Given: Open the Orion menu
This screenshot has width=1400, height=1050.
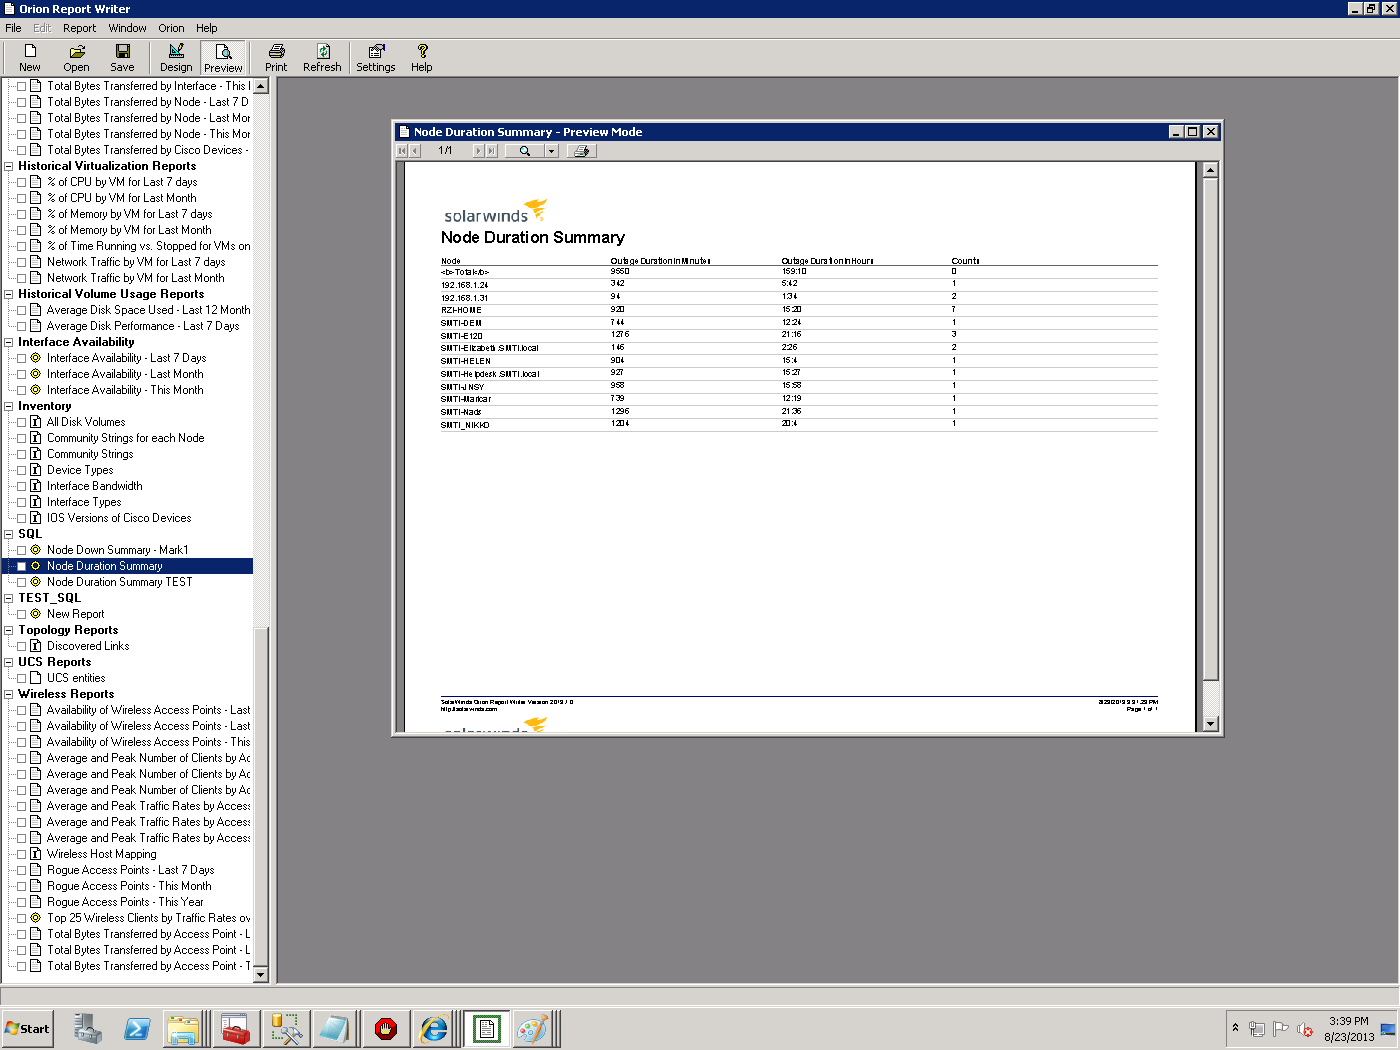Looking at the screenshot, I should tap(171, 28).
